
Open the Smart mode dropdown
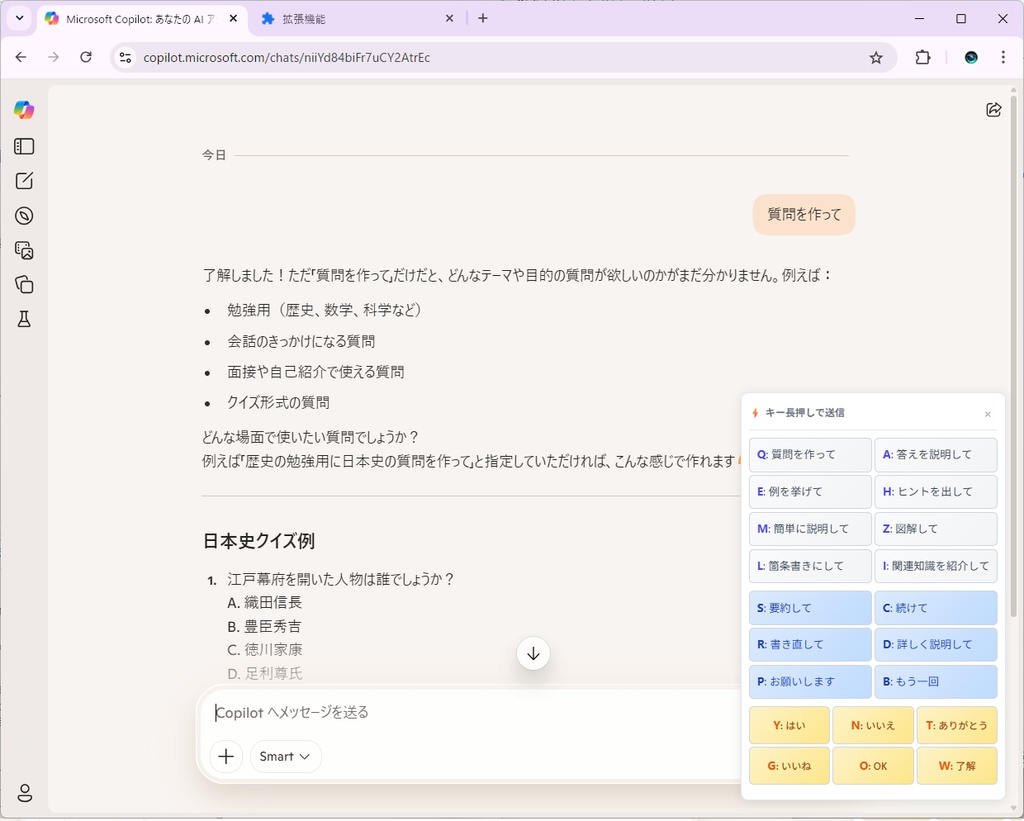(x=285, y=756)
